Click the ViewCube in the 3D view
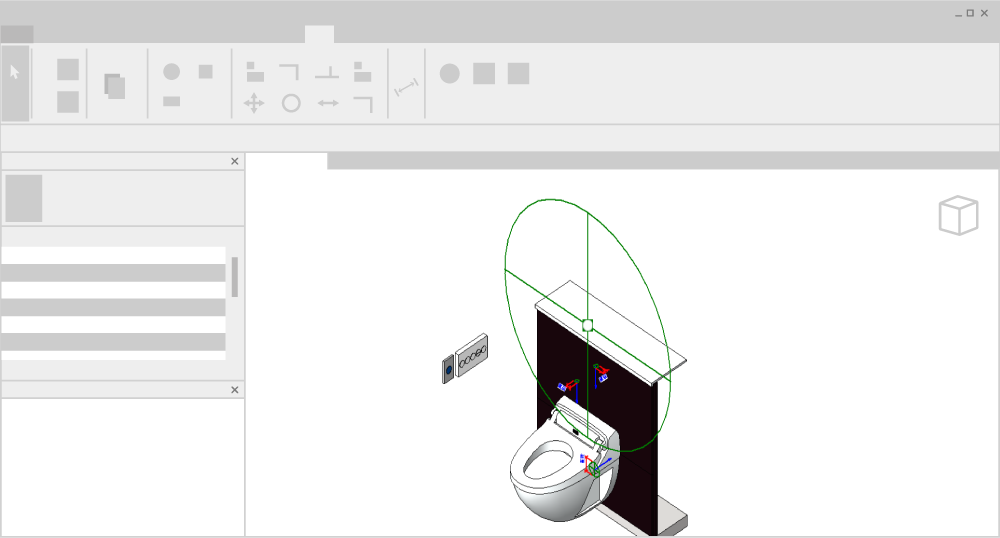The width and height of the screenshot is (1000, 538). click(x=958, y=216)
